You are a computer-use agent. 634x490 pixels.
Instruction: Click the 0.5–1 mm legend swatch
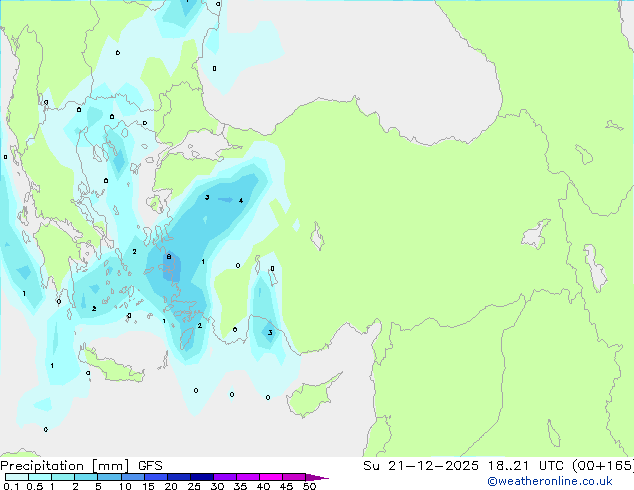pyautogui.click(x=40, y=477)
